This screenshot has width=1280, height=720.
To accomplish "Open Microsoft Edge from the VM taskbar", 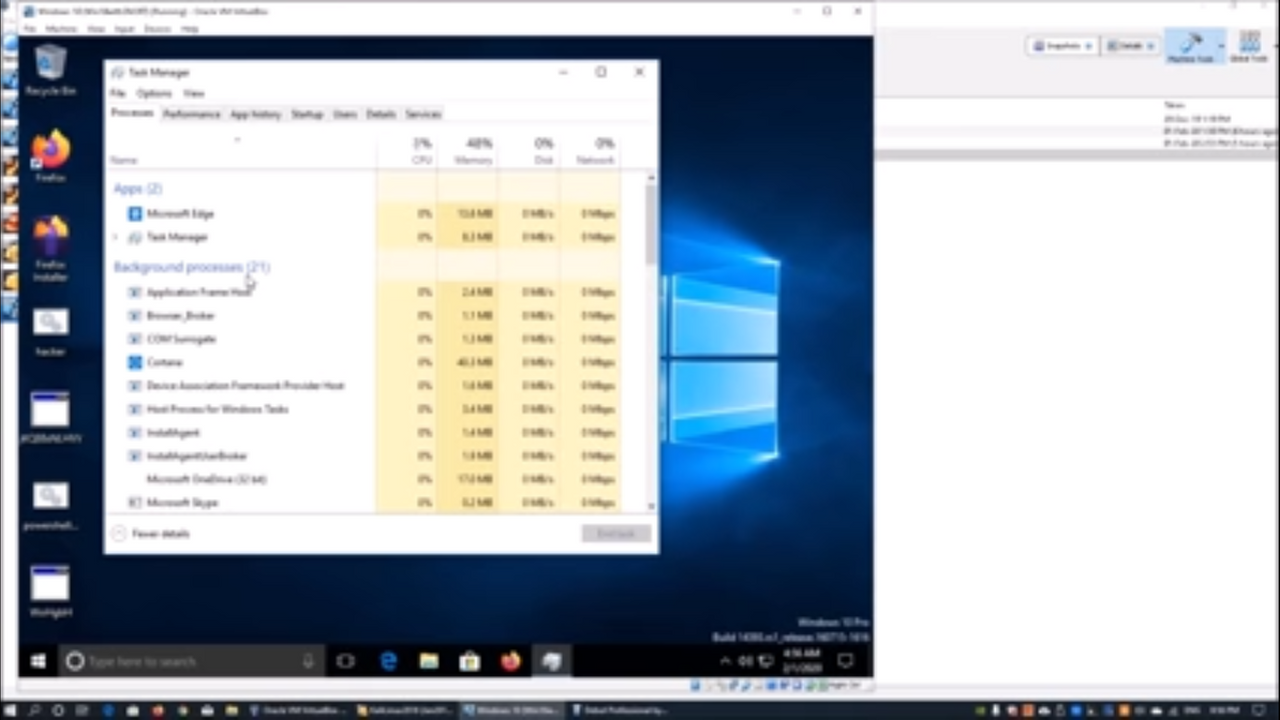I will (x=388, y=661).
